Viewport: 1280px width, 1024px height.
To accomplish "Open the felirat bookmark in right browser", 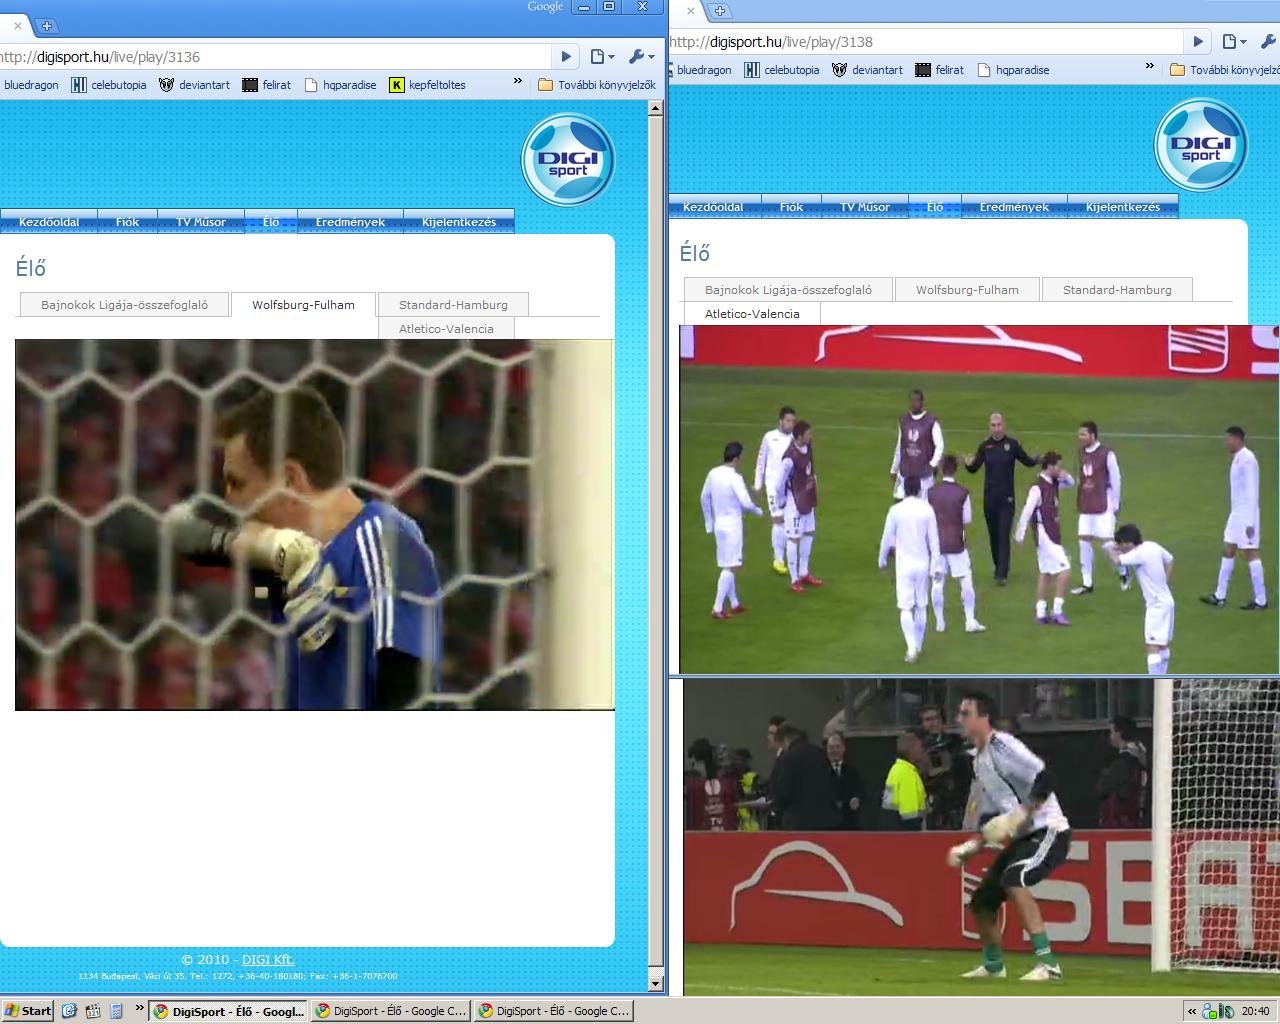I will (x=939, y=70).
